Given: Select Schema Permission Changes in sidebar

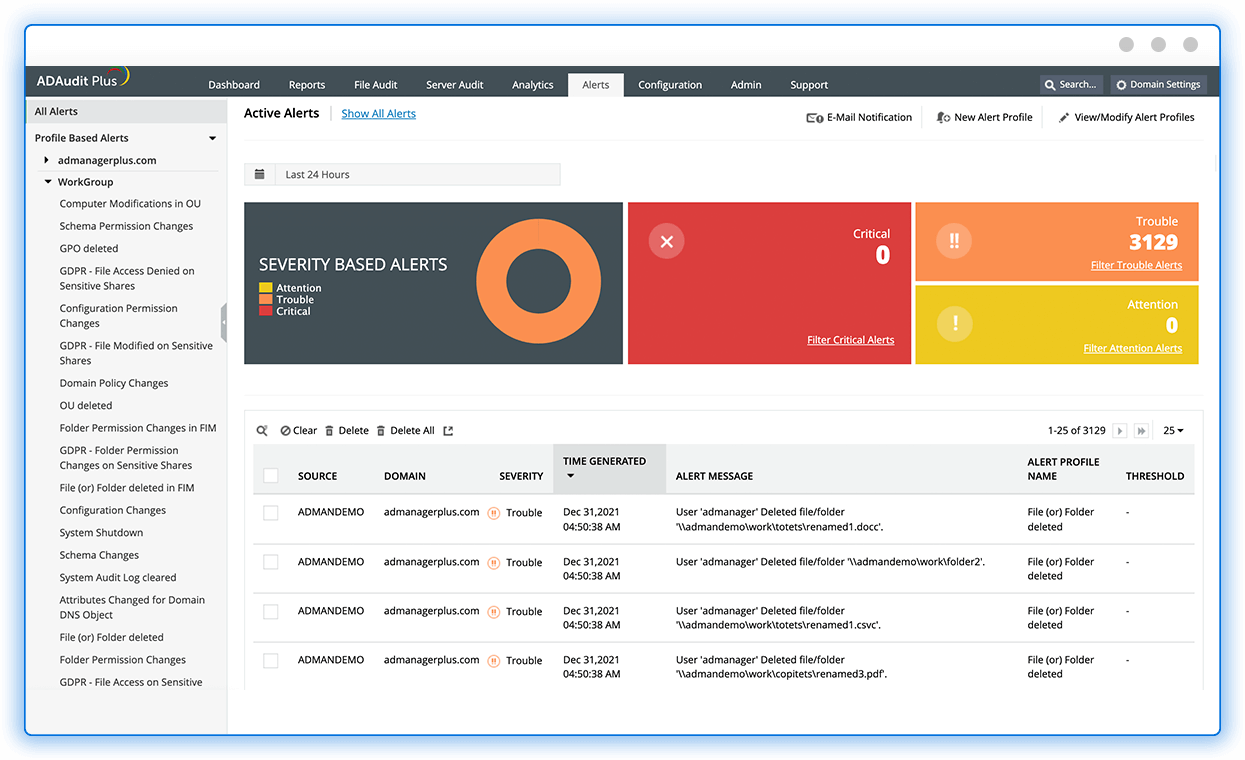Looking at the screenshot, I should pos(126,226).
